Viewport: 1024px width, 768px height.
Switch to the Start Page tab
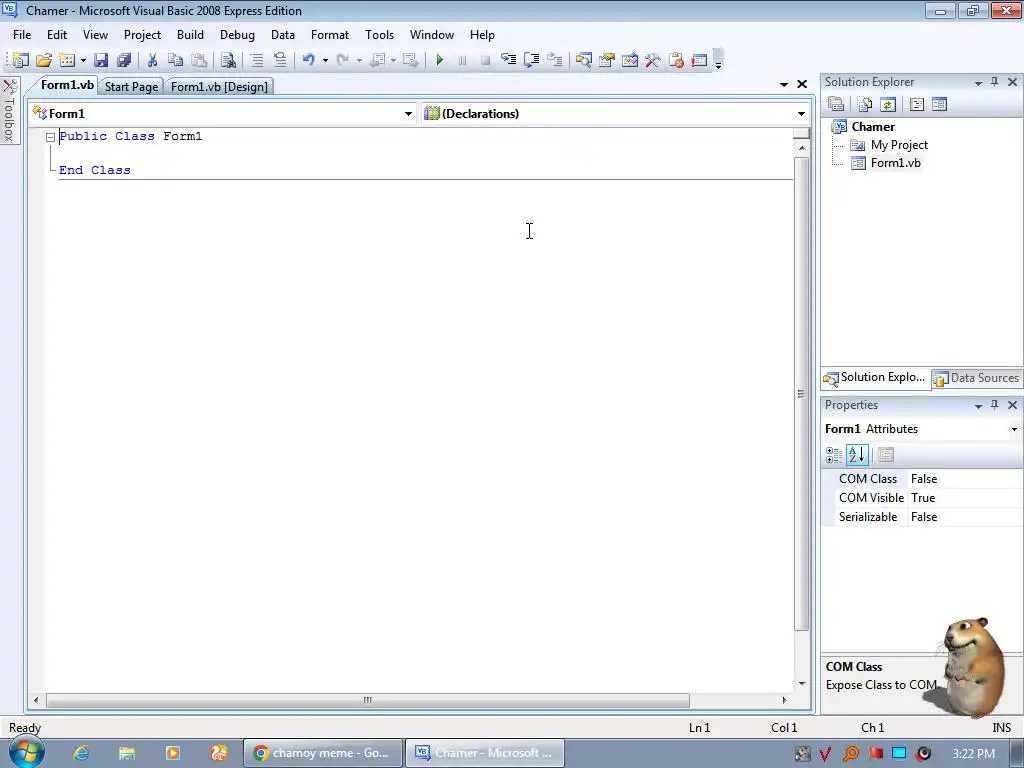[131, 87]
